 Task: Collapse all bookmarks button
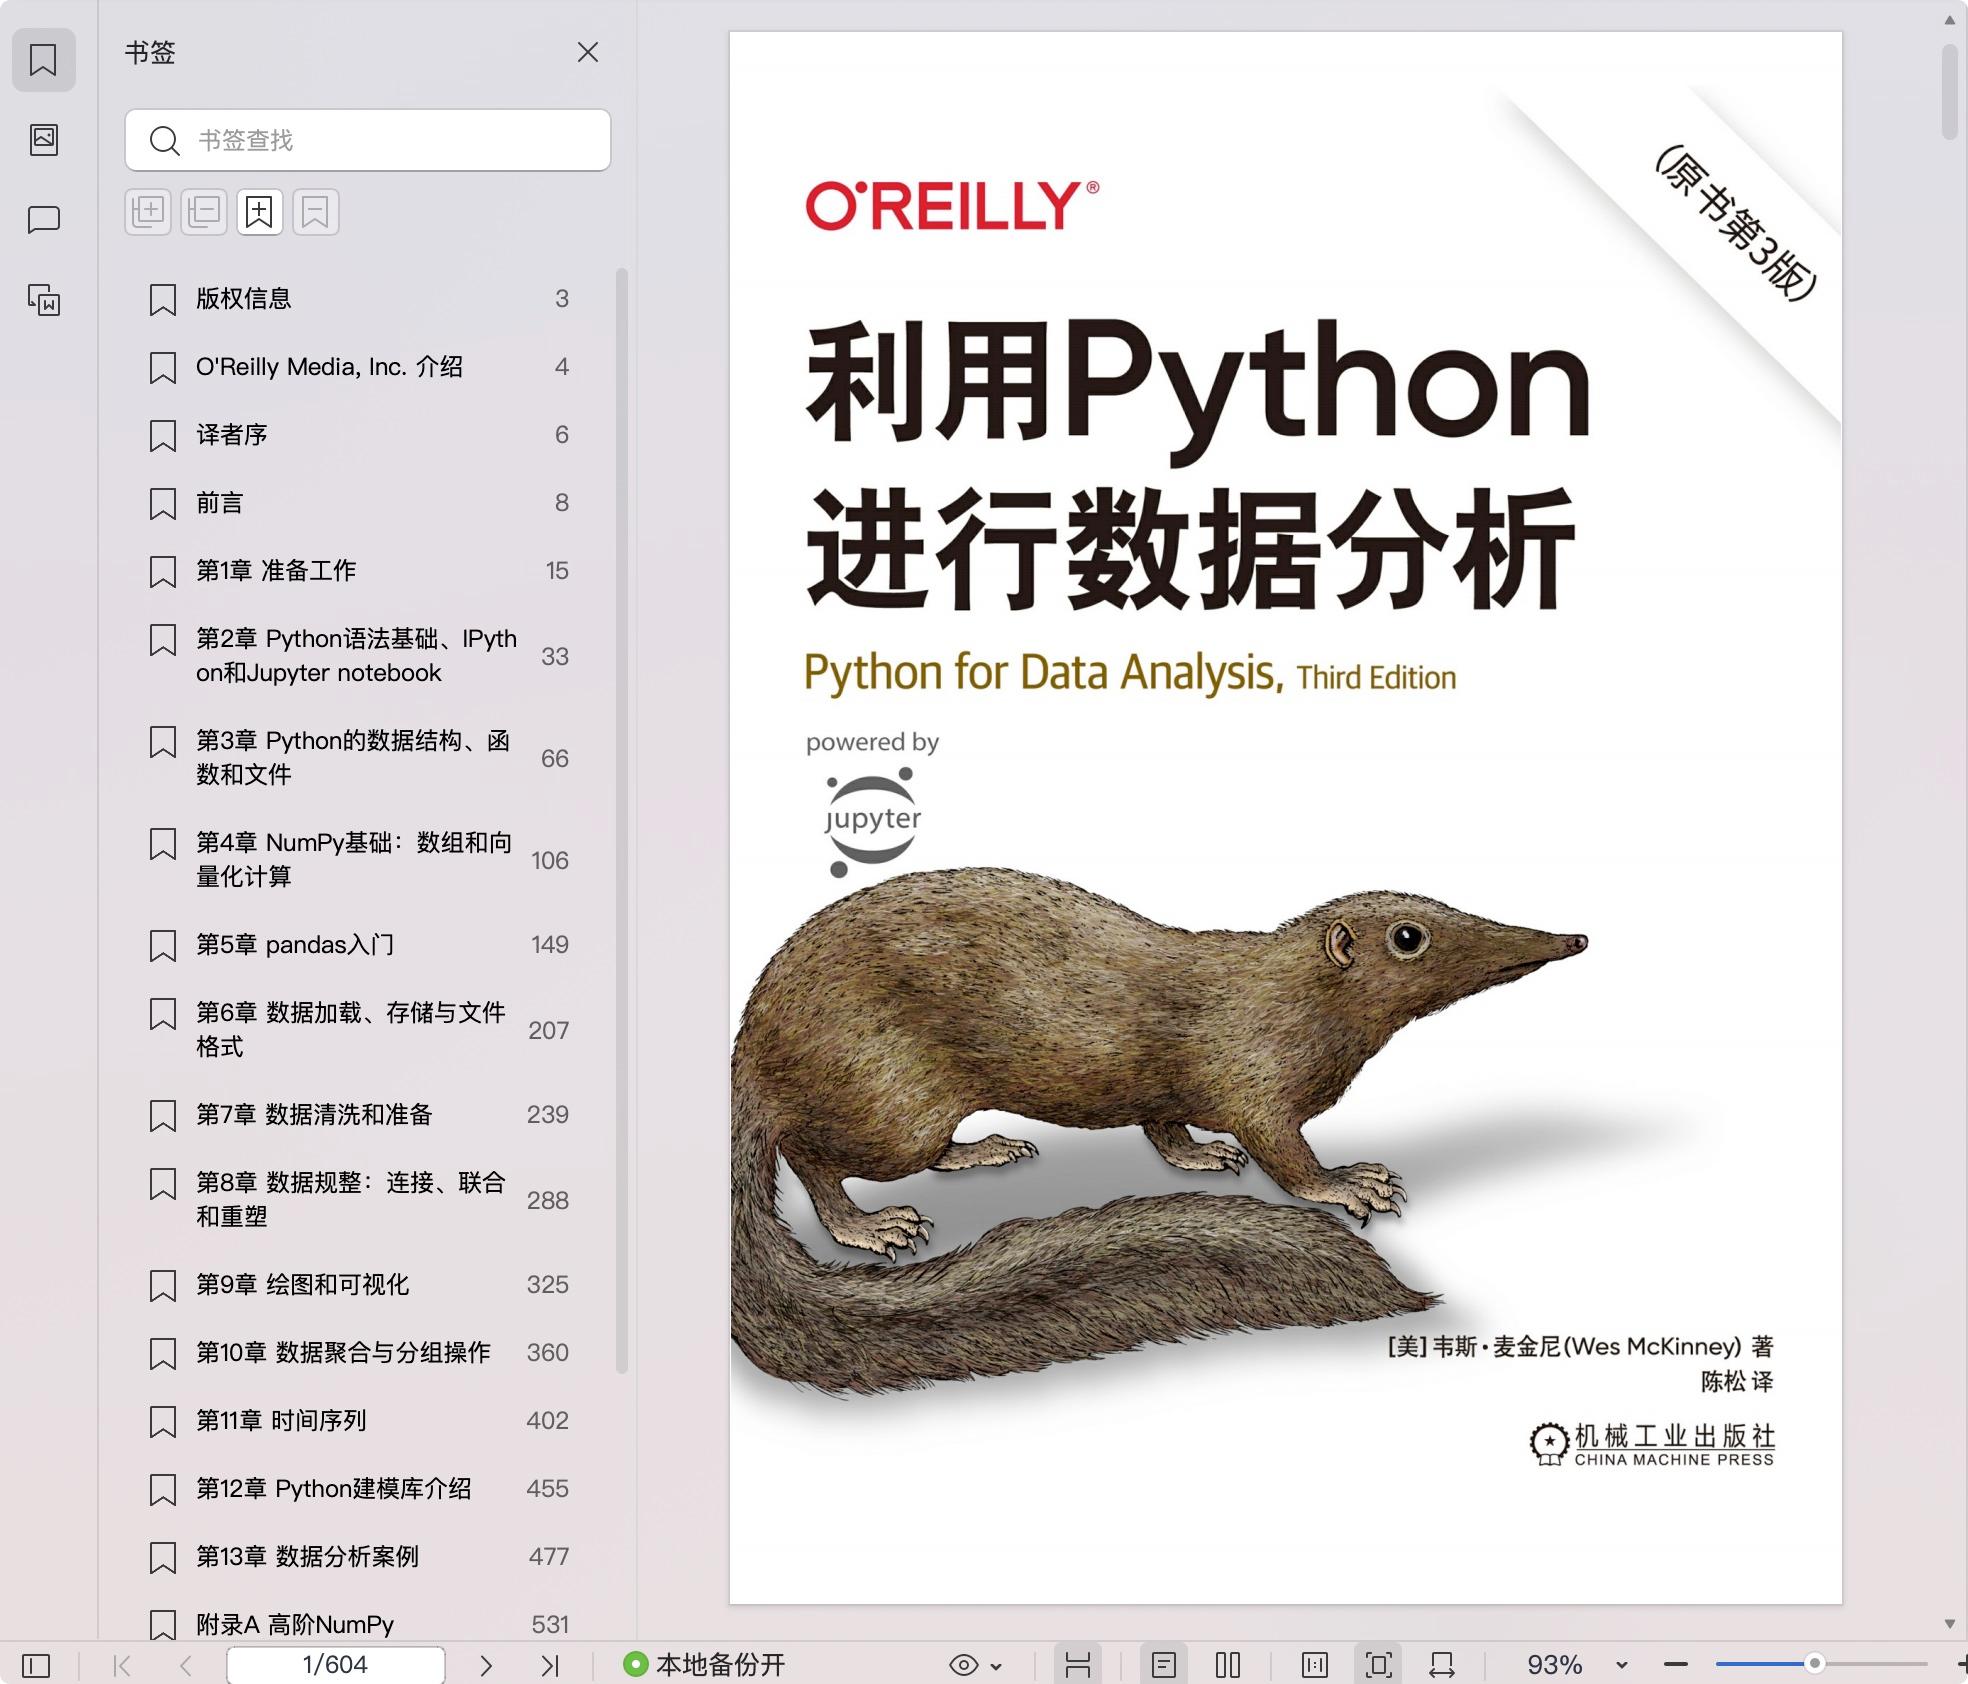tap(204, 212)
